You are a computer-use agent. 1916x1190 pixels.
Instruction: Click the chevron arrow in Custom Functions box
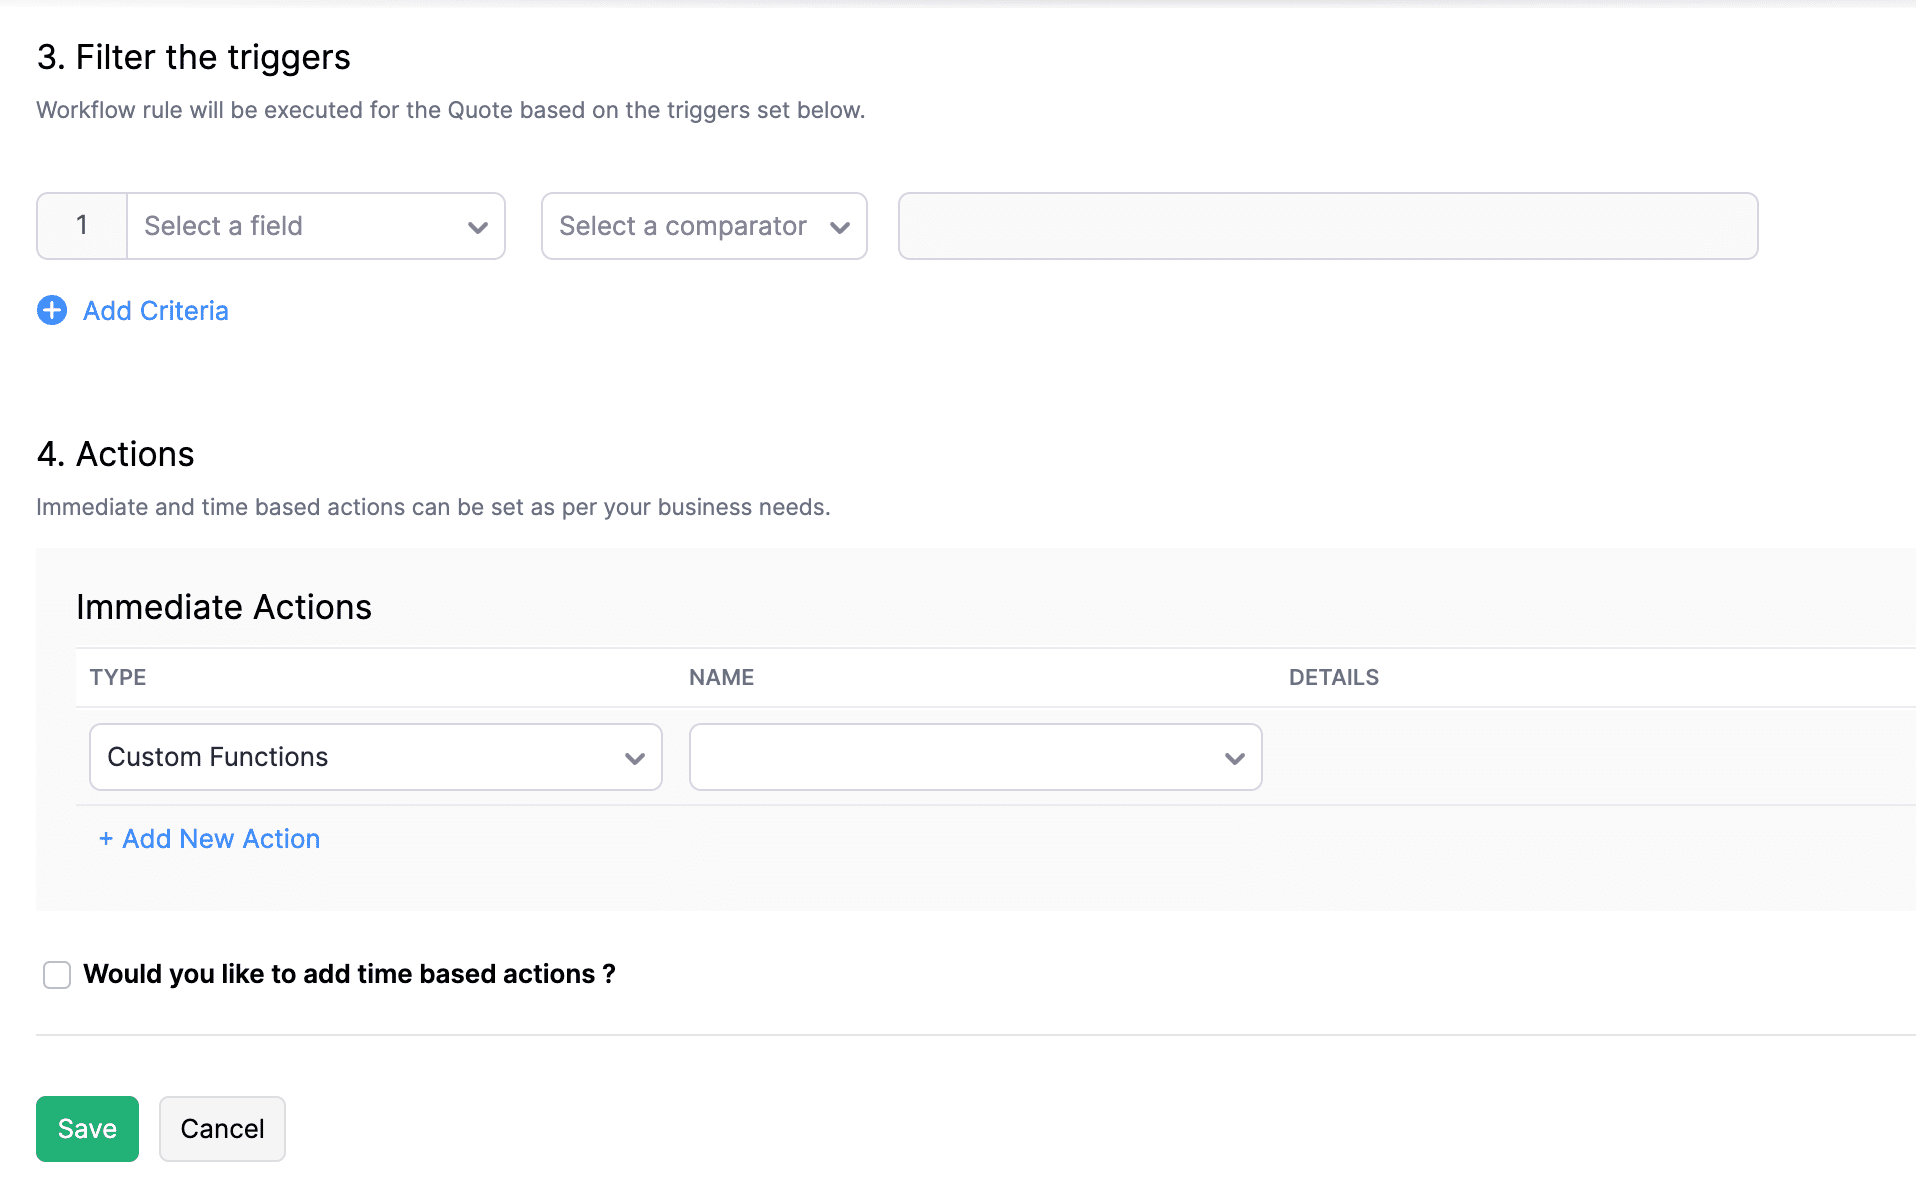click(x=634, y=758)
